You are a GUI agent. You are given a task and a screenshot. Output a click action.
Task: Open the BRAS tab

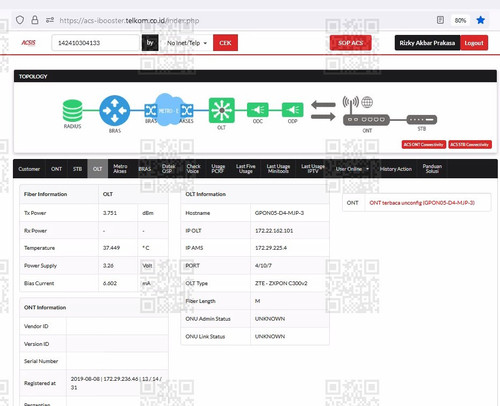(x=145, y=169)
